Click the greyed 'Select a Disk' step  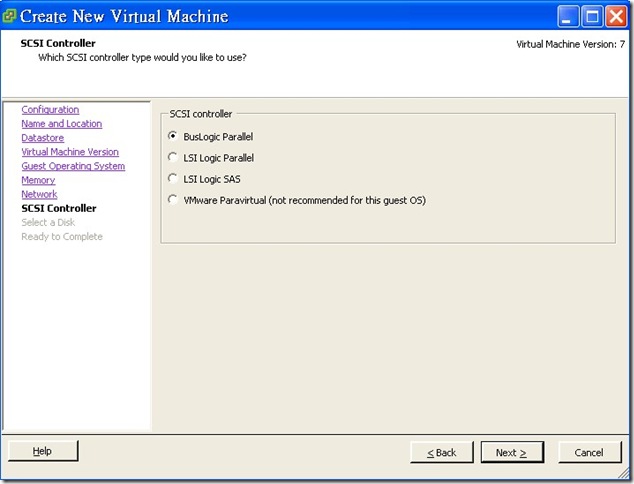48,222
